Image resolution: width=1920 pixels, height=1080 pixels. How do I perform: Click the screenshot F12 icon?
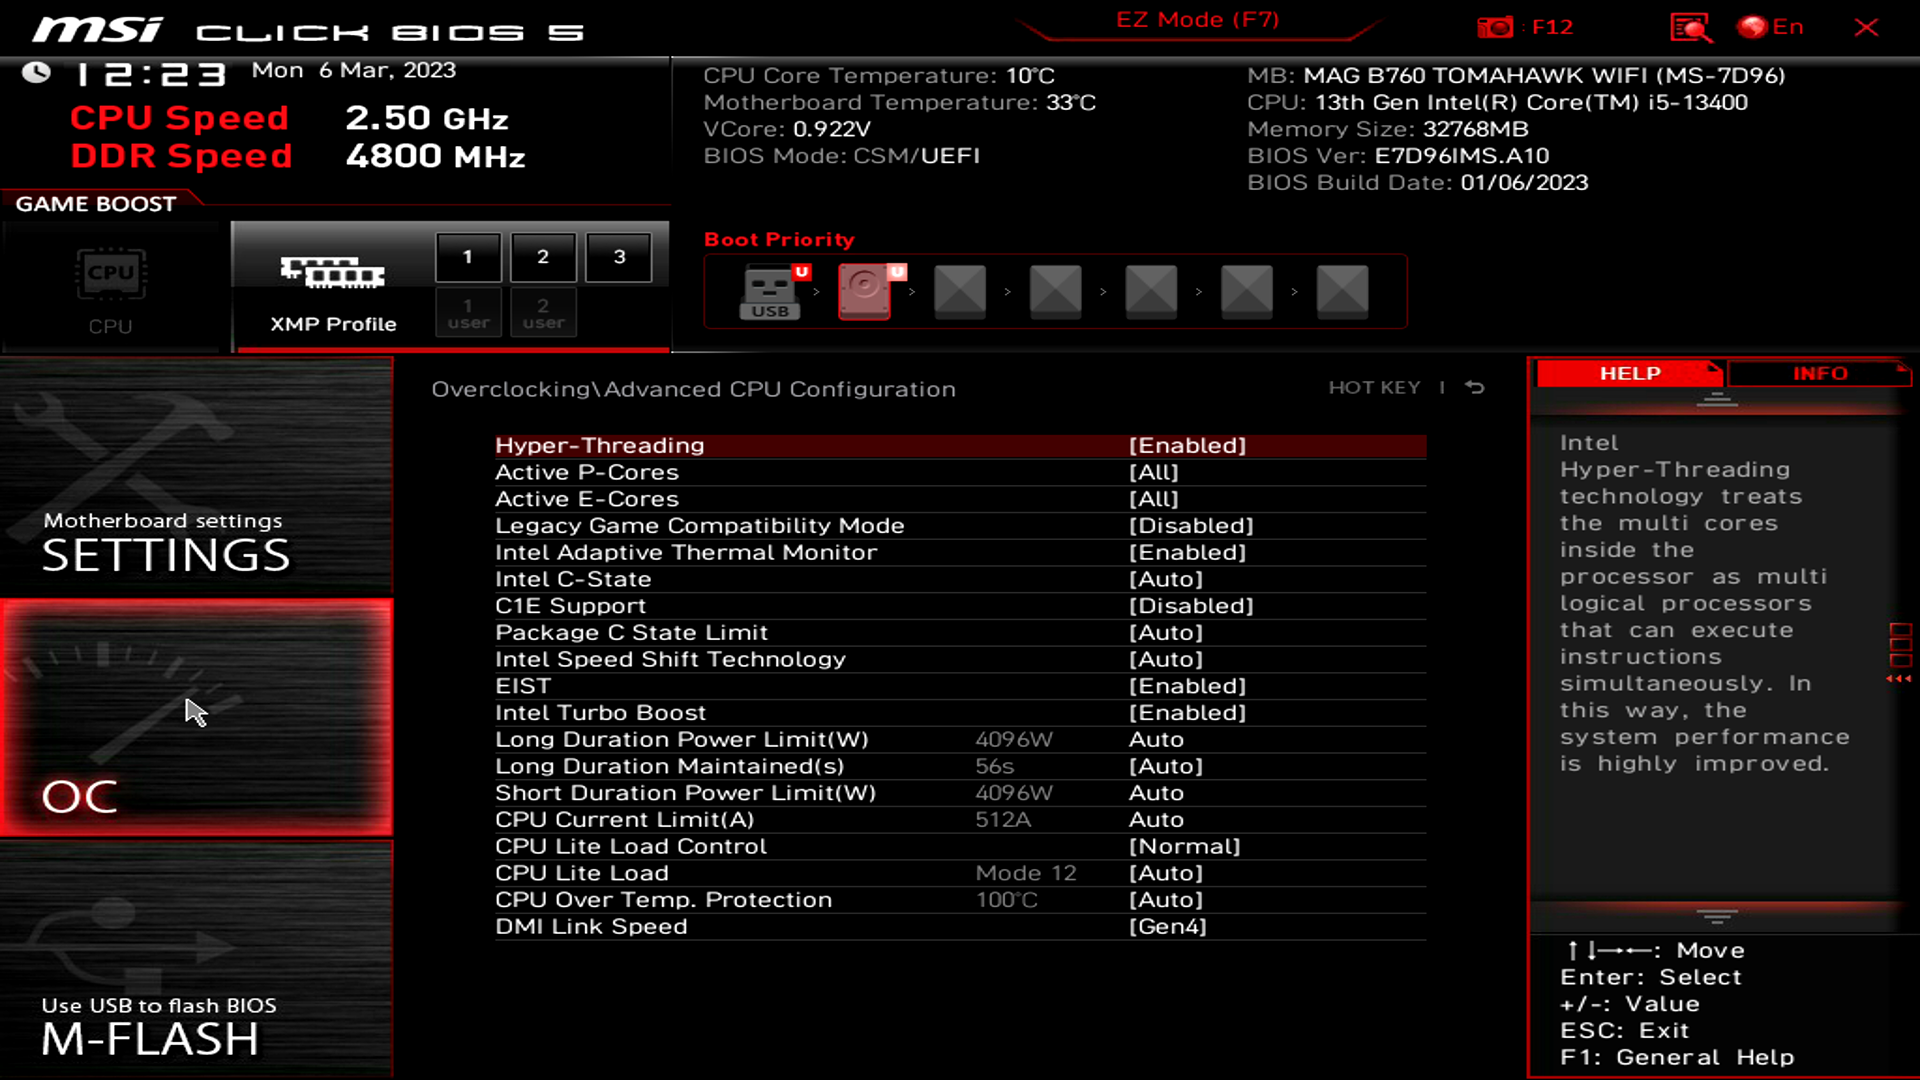point(1493,26)
